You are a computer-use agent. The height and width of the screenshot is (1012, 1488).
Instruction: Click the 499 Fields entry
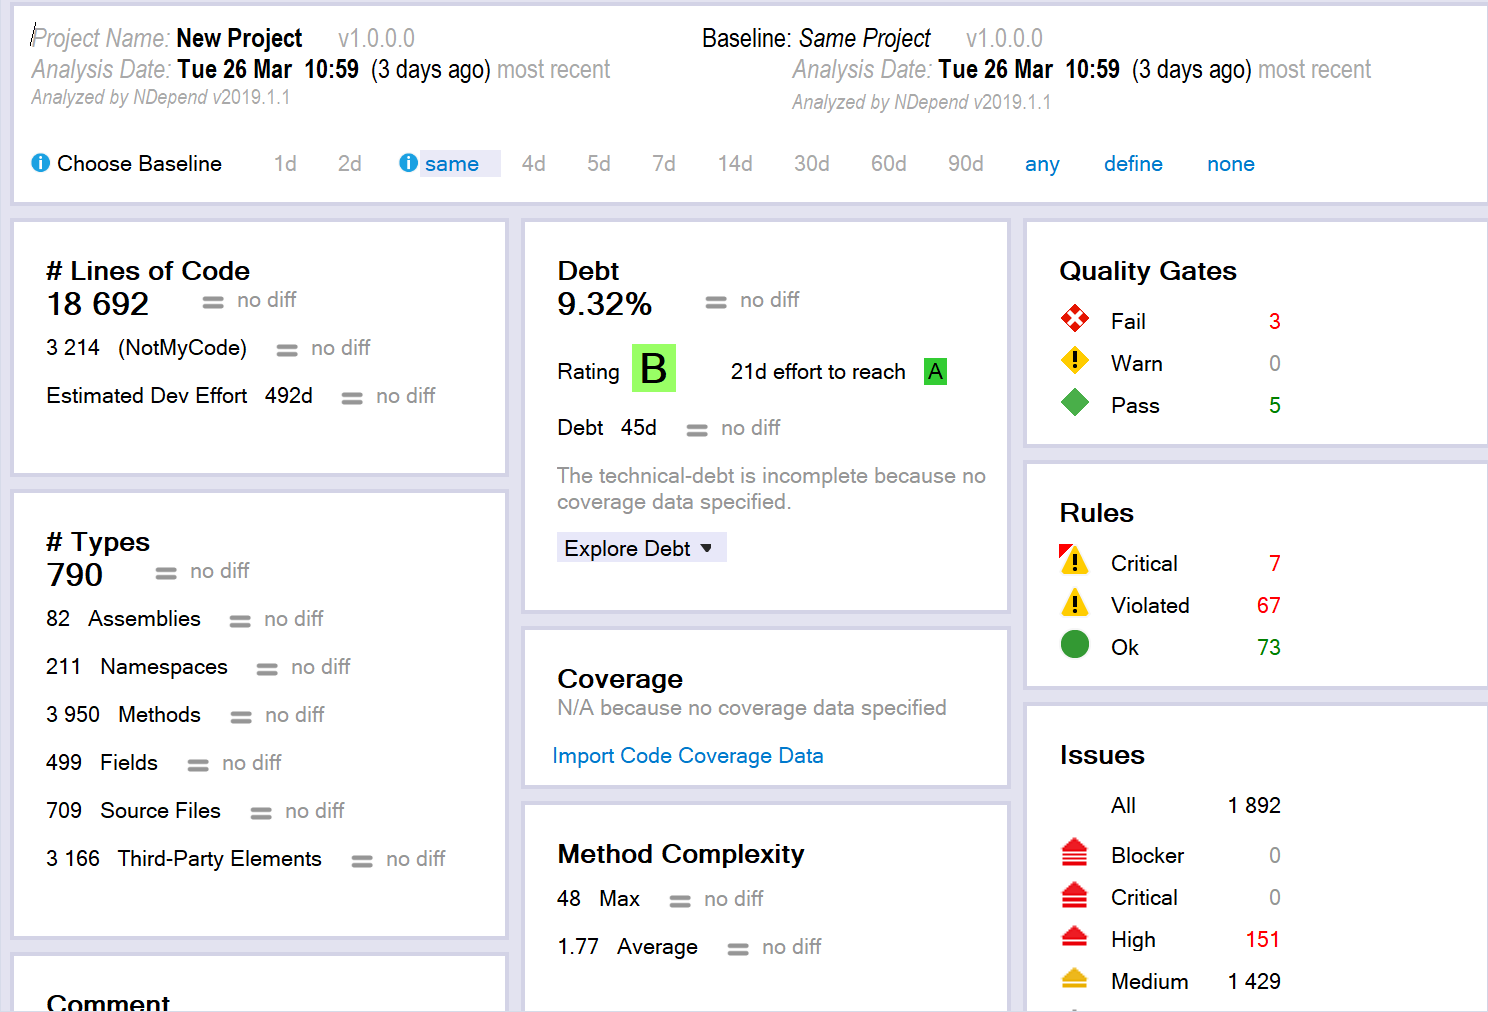click(102, 763)
